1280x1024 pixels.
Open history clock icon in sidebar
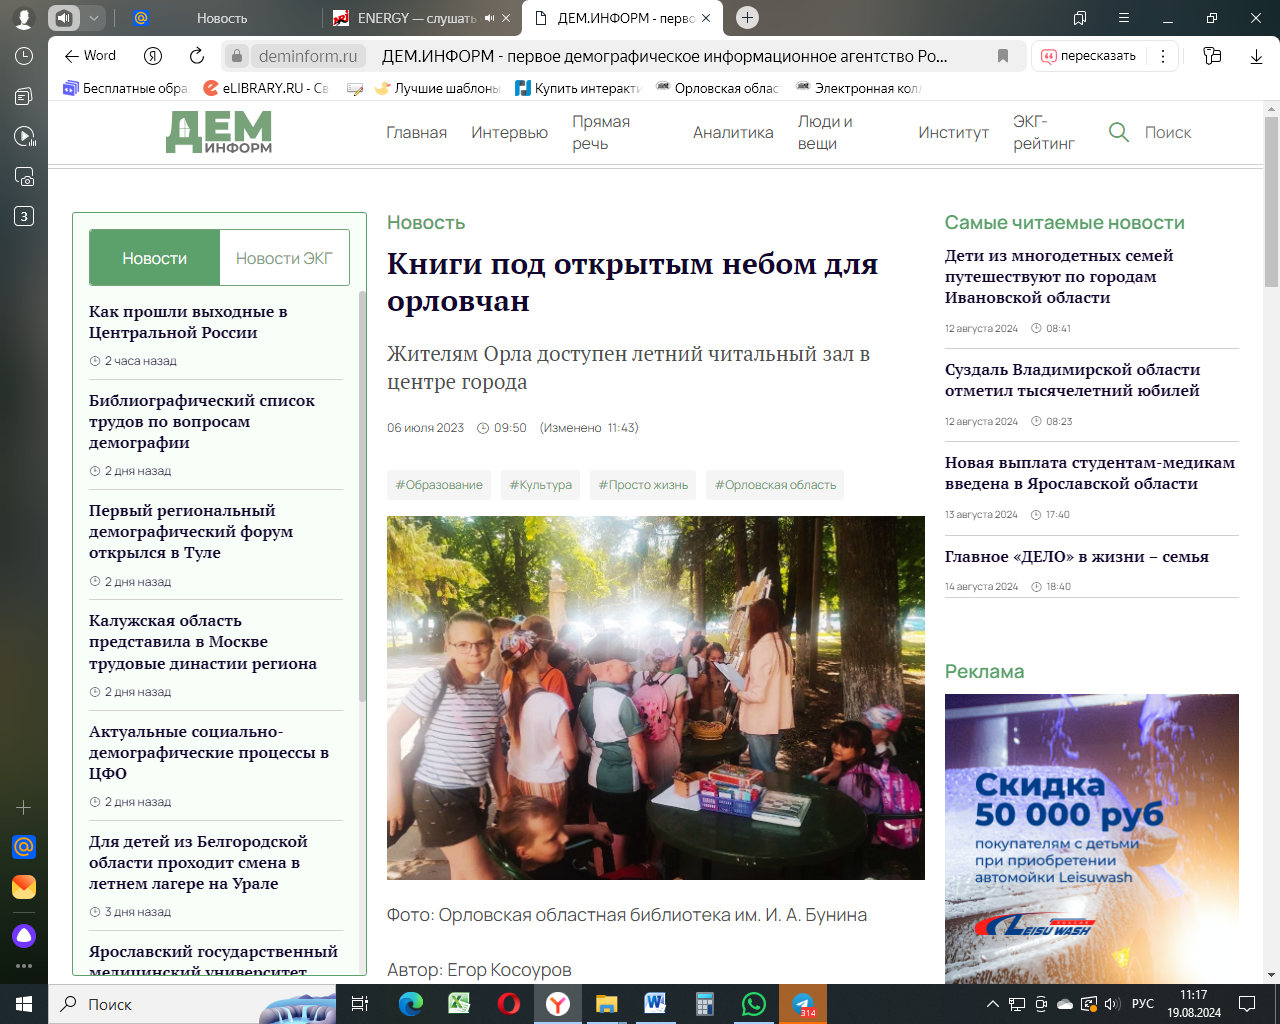tap(24, 56)
